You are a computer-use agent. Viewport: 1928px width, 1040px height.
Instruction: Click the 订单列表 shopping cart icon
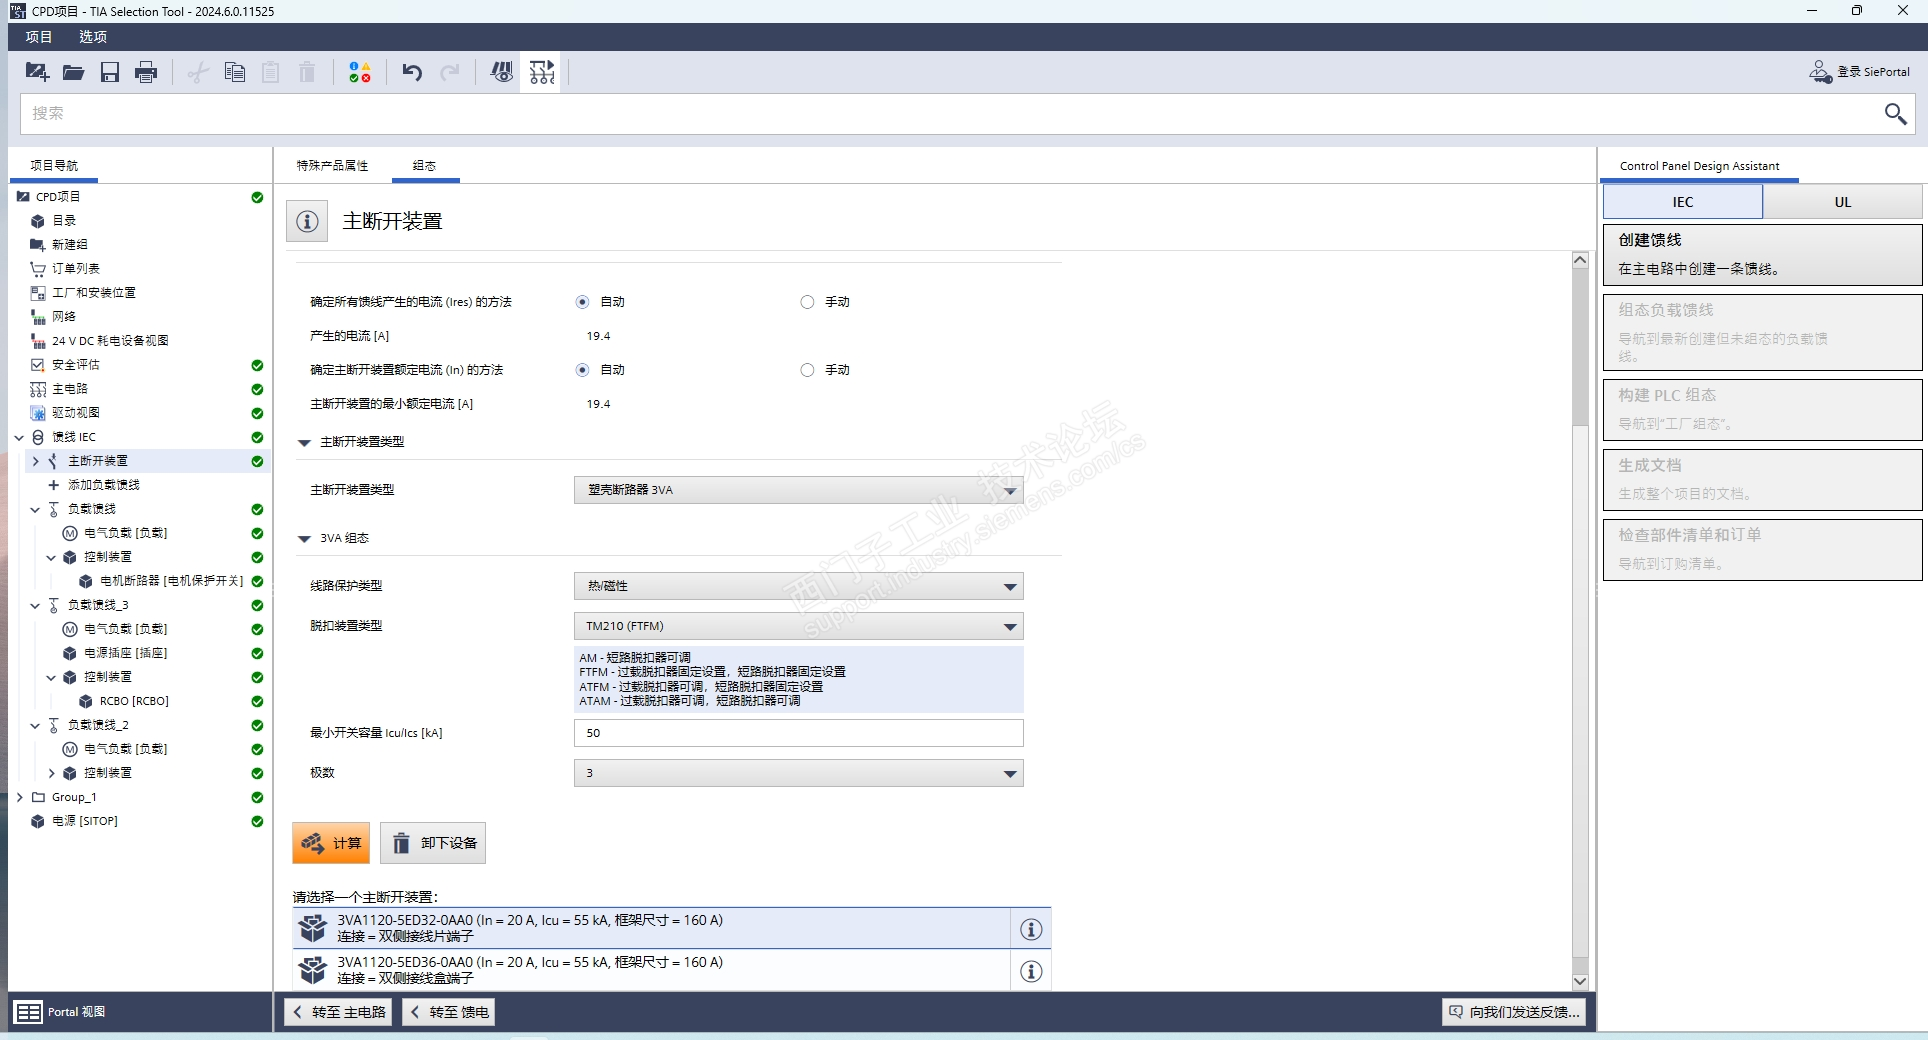click(38, 269)
